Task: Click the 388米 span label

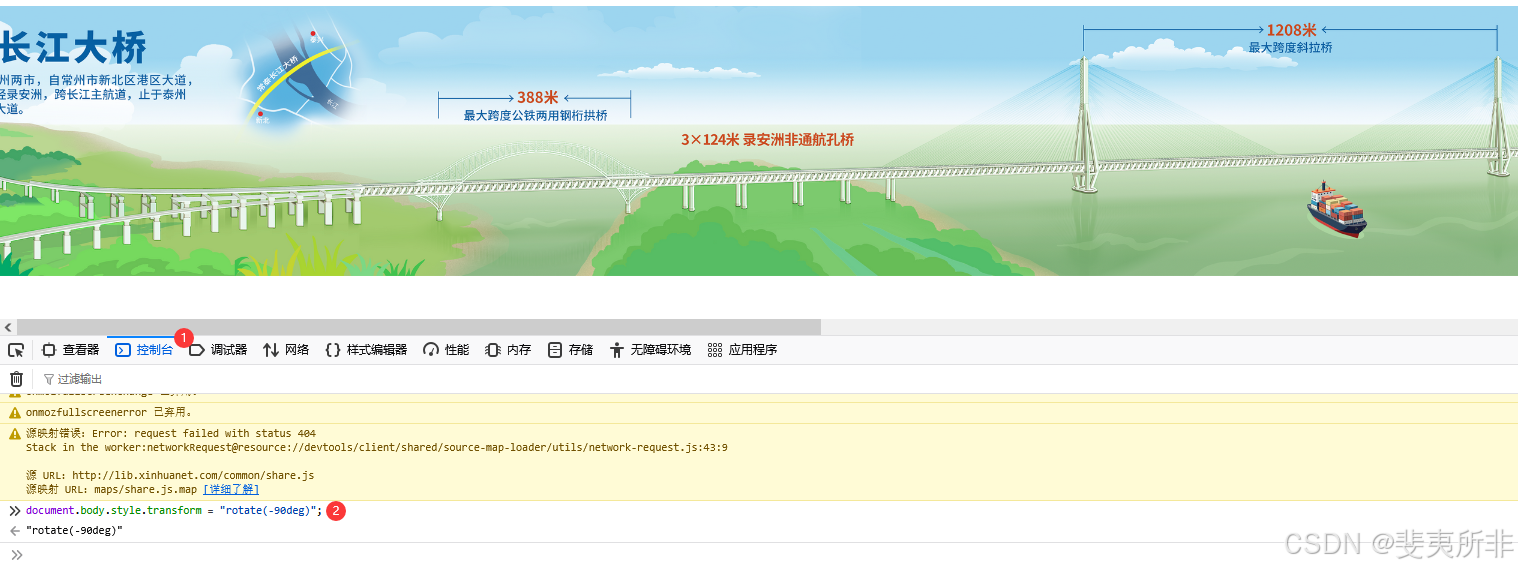Action: coord(537,97)
